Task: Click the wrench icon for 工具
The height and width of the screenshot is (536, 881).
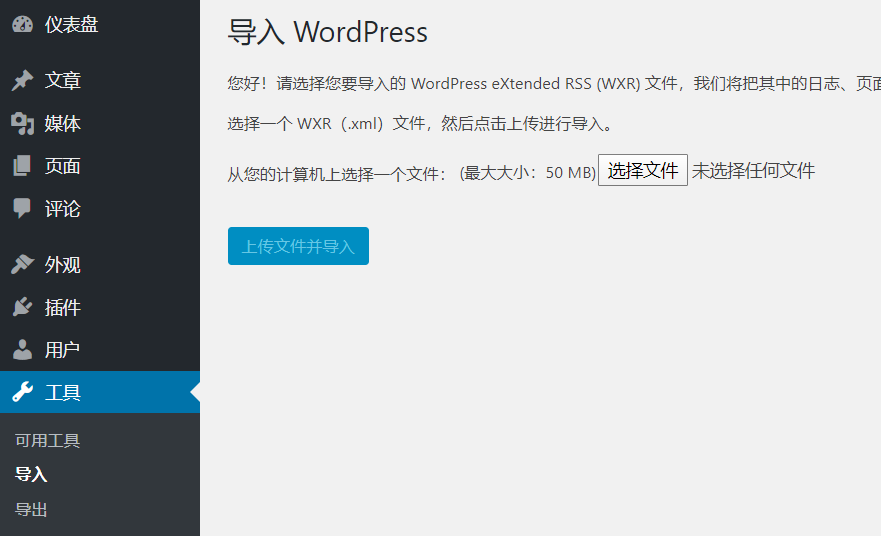Action: click(x=22, y=393)
